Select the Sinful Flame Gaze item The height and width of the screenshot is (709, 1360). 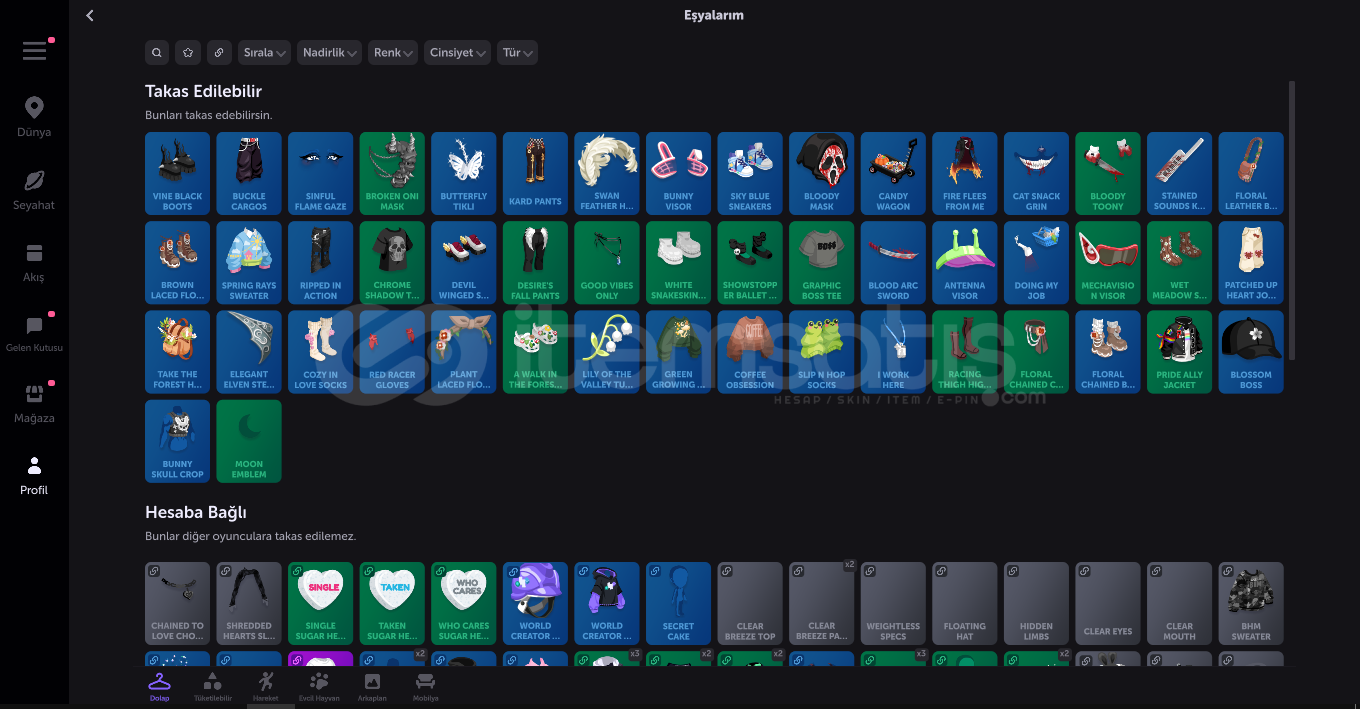(321, 173)
